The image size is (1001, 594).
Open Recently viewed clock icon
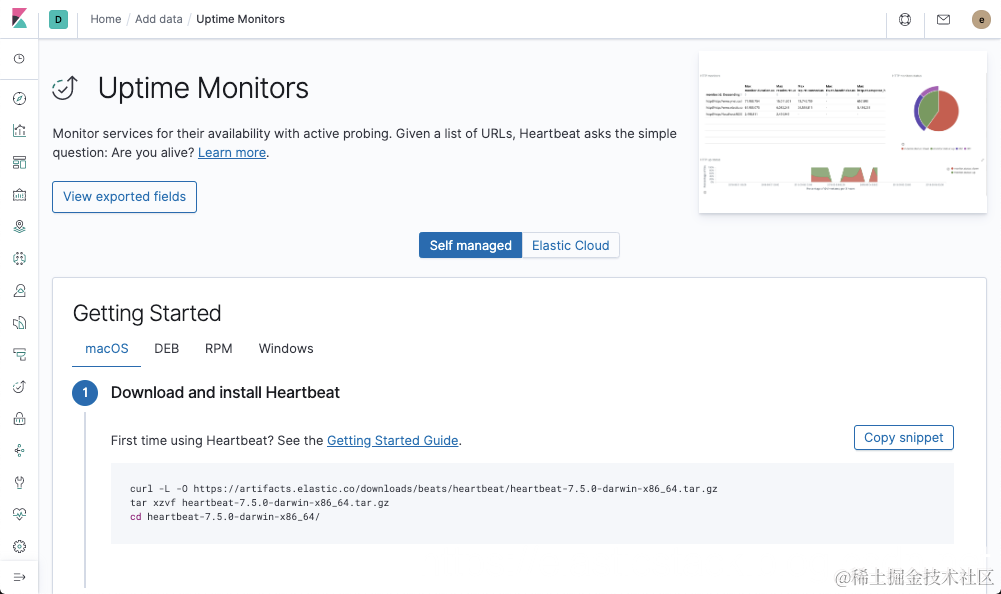(x=19, y=59)
